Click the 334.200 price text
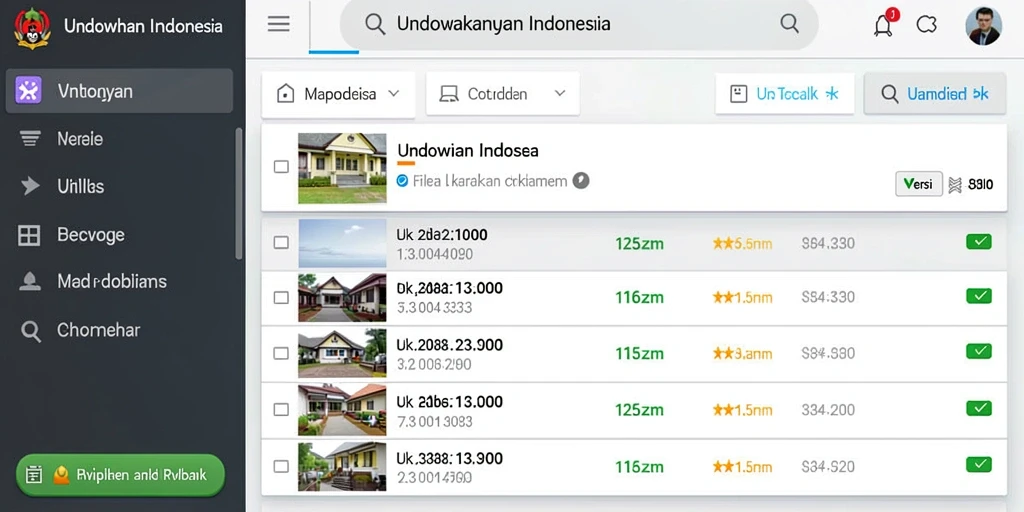The height and width of the screenshot is (512, 1024). (x=828, y=410)
